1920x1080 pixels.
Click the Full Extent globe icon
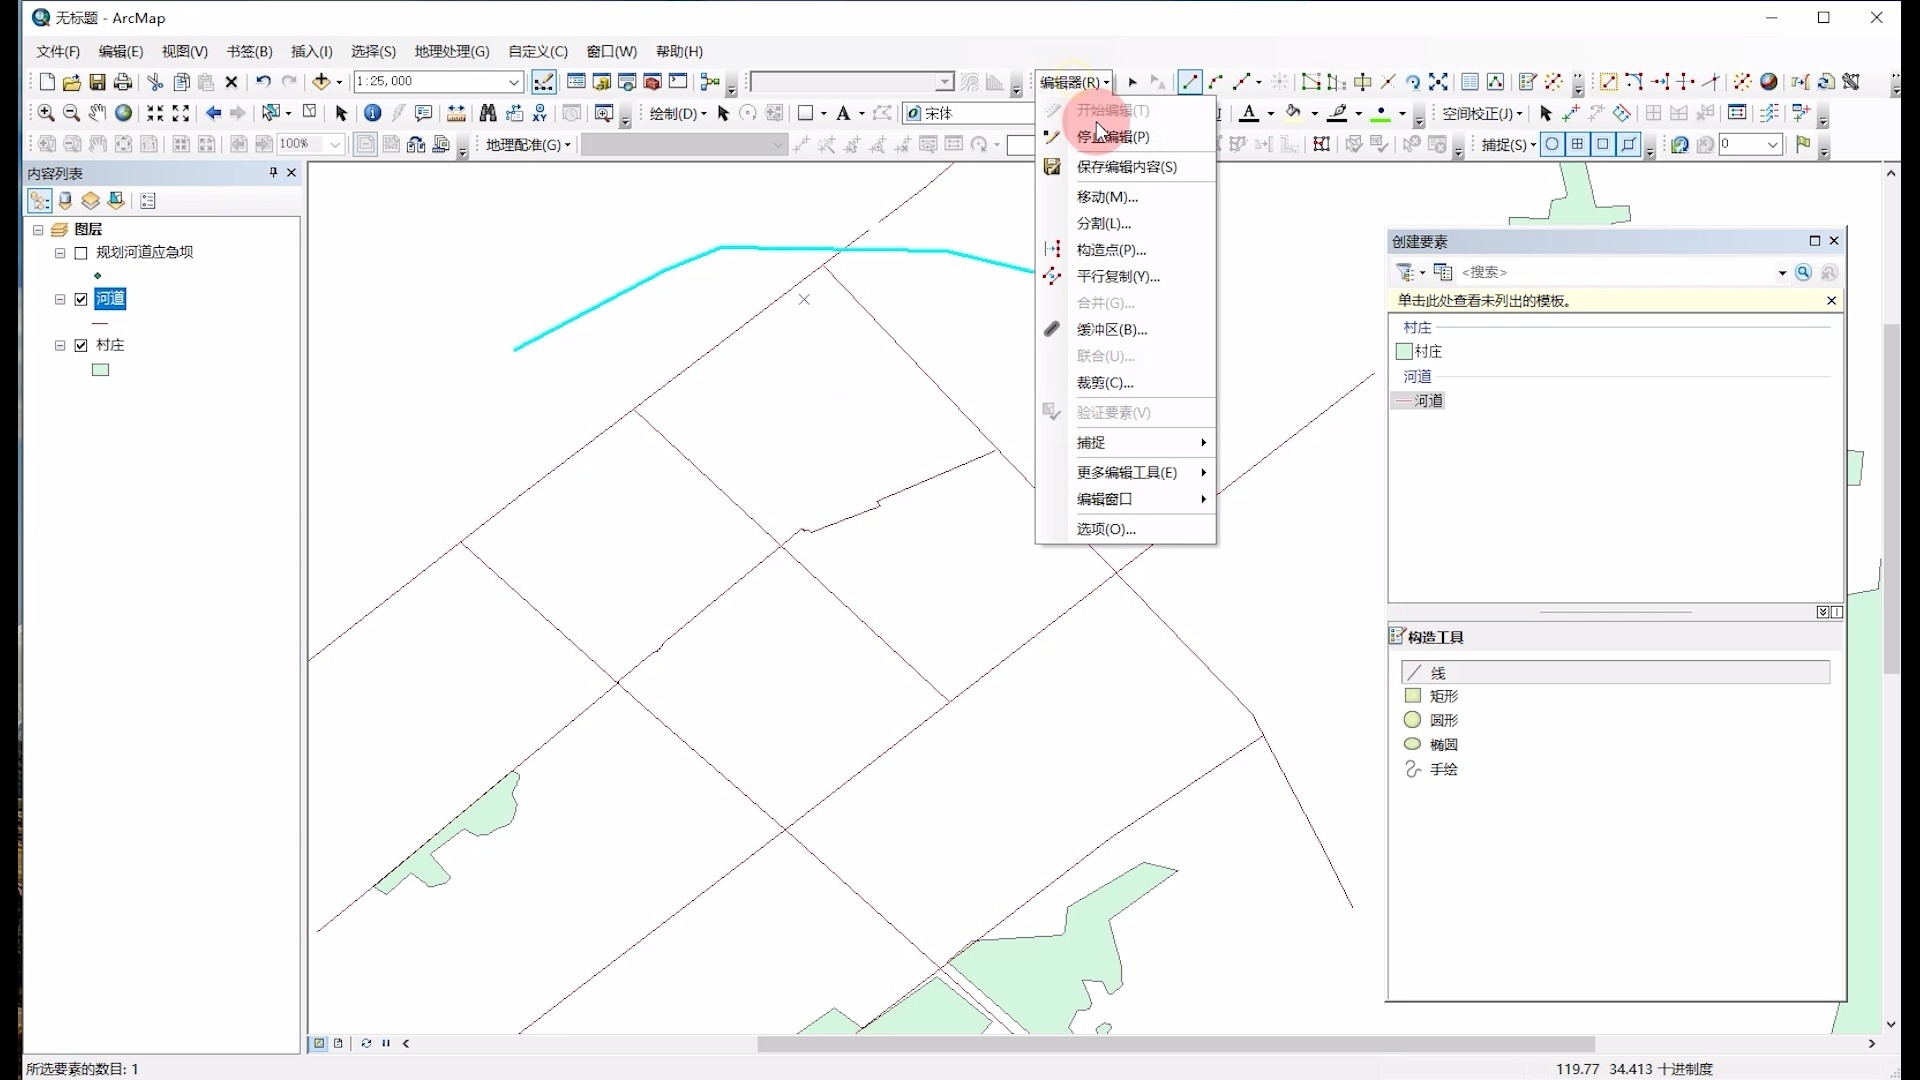click(x=123, y=113)
